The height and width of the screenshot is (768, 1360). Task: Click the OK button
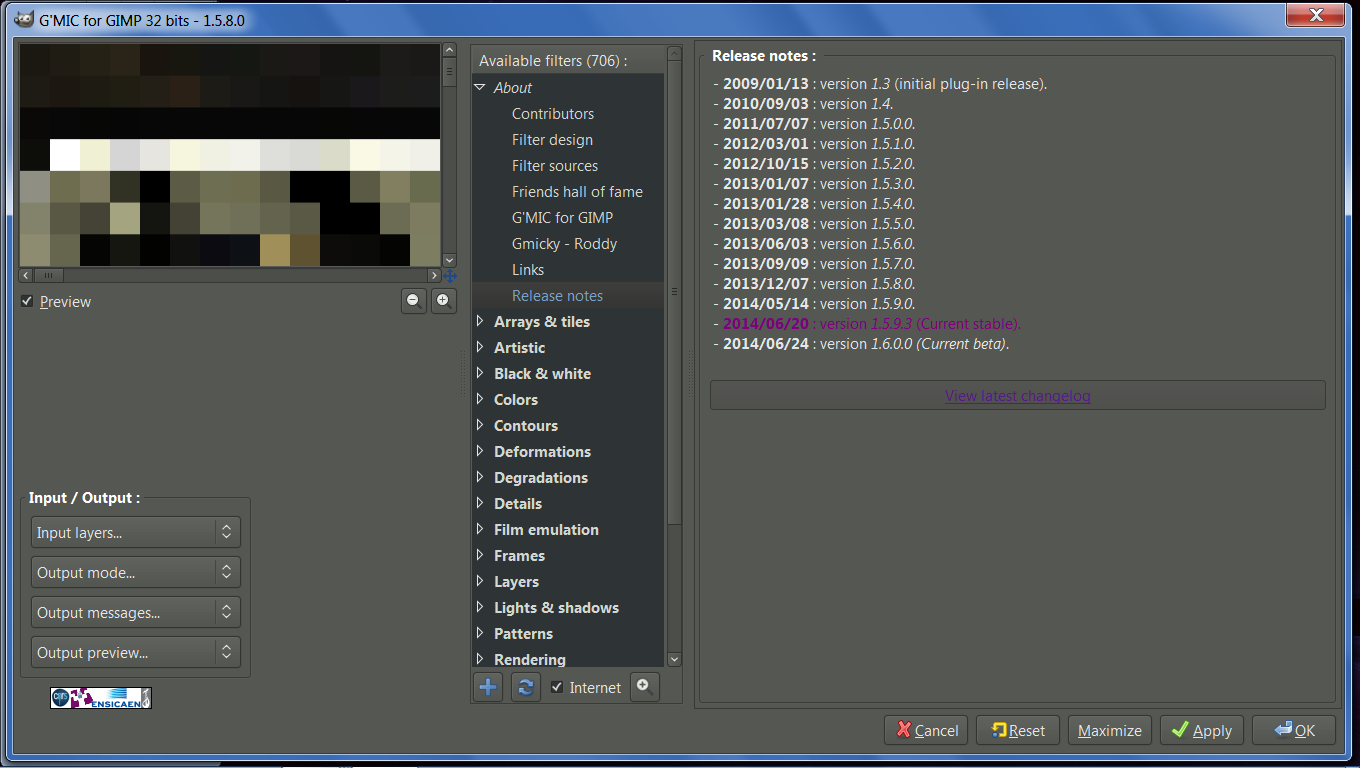(1294, 730)
